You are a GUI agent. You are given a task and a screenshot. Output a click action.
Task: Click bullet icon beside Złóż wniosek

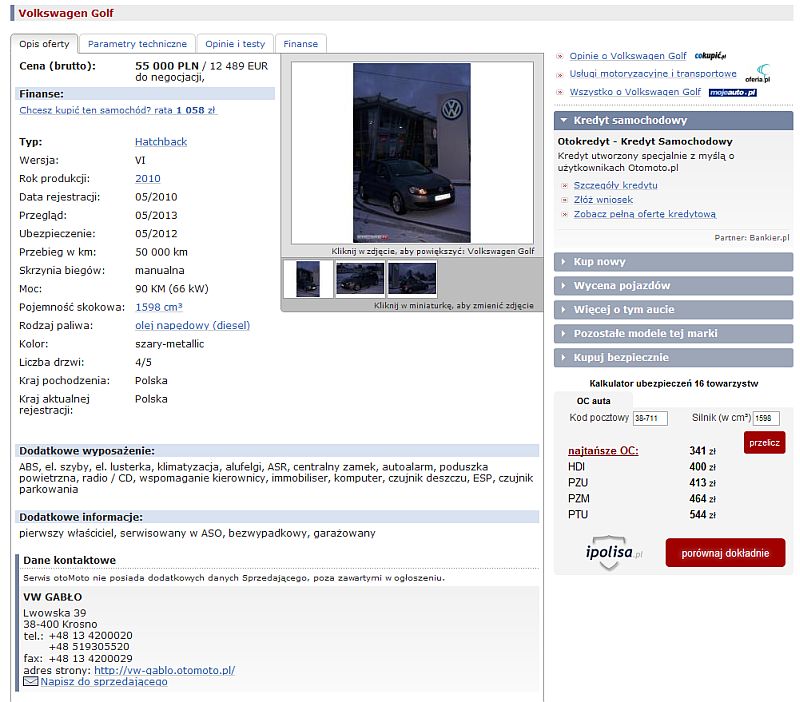[x=564, y=200]
